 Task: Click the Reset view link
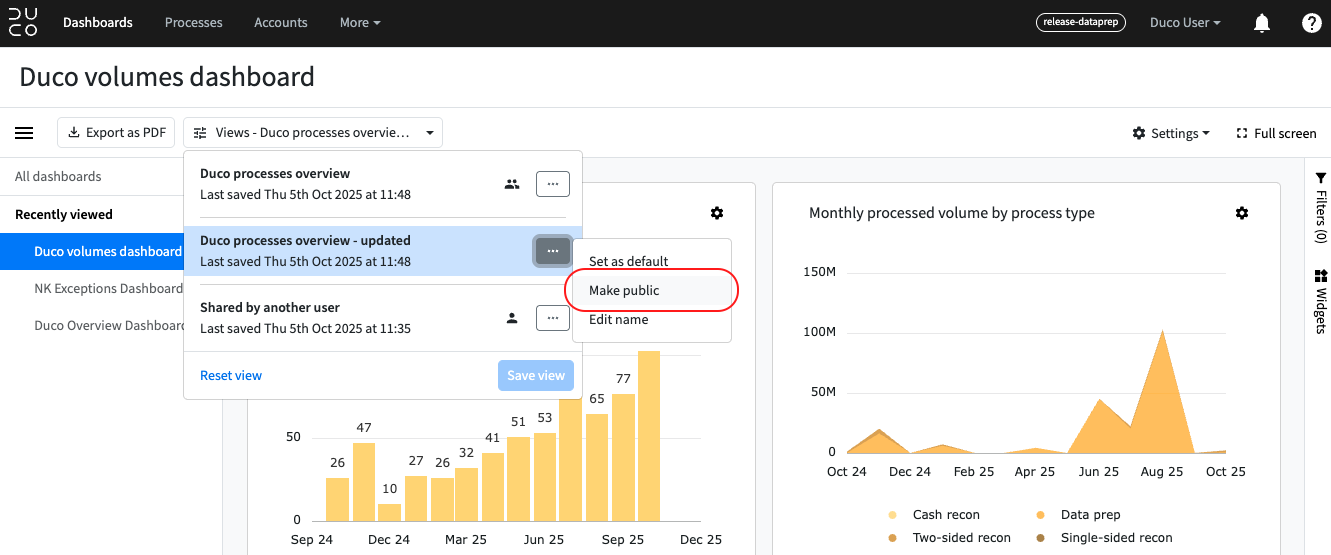tap(231, 376)
